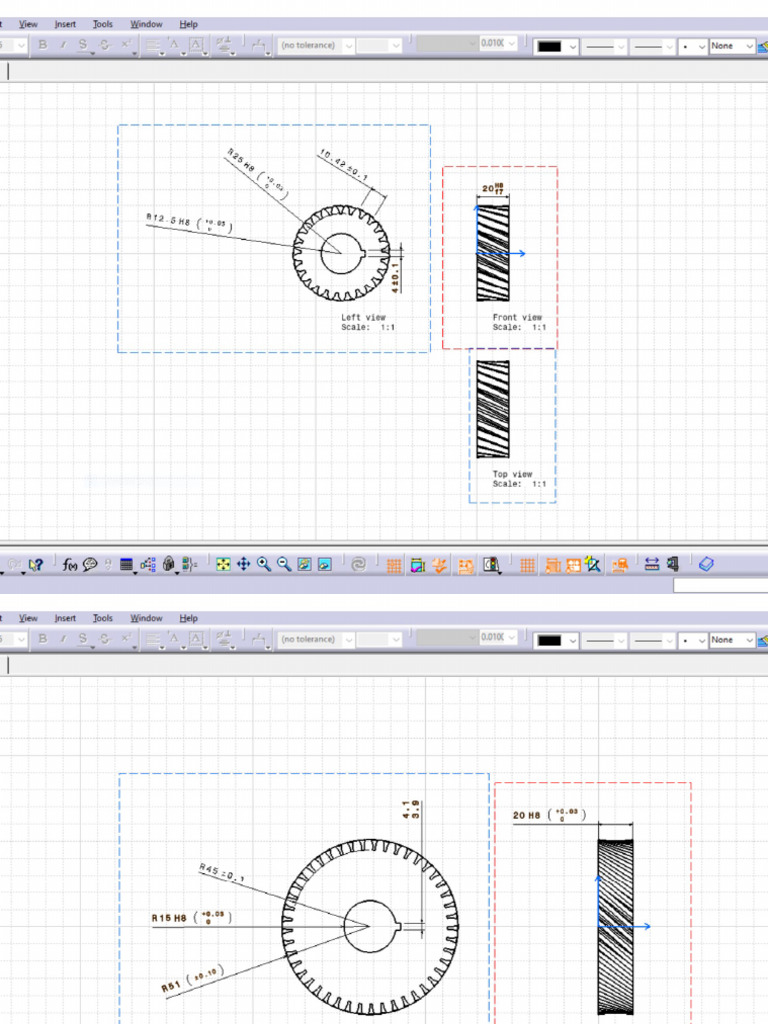The height and width of the screenshot is (1024, 768).
Task: Toggle Superscript in upper window toolbar
Action: point(126,45)
